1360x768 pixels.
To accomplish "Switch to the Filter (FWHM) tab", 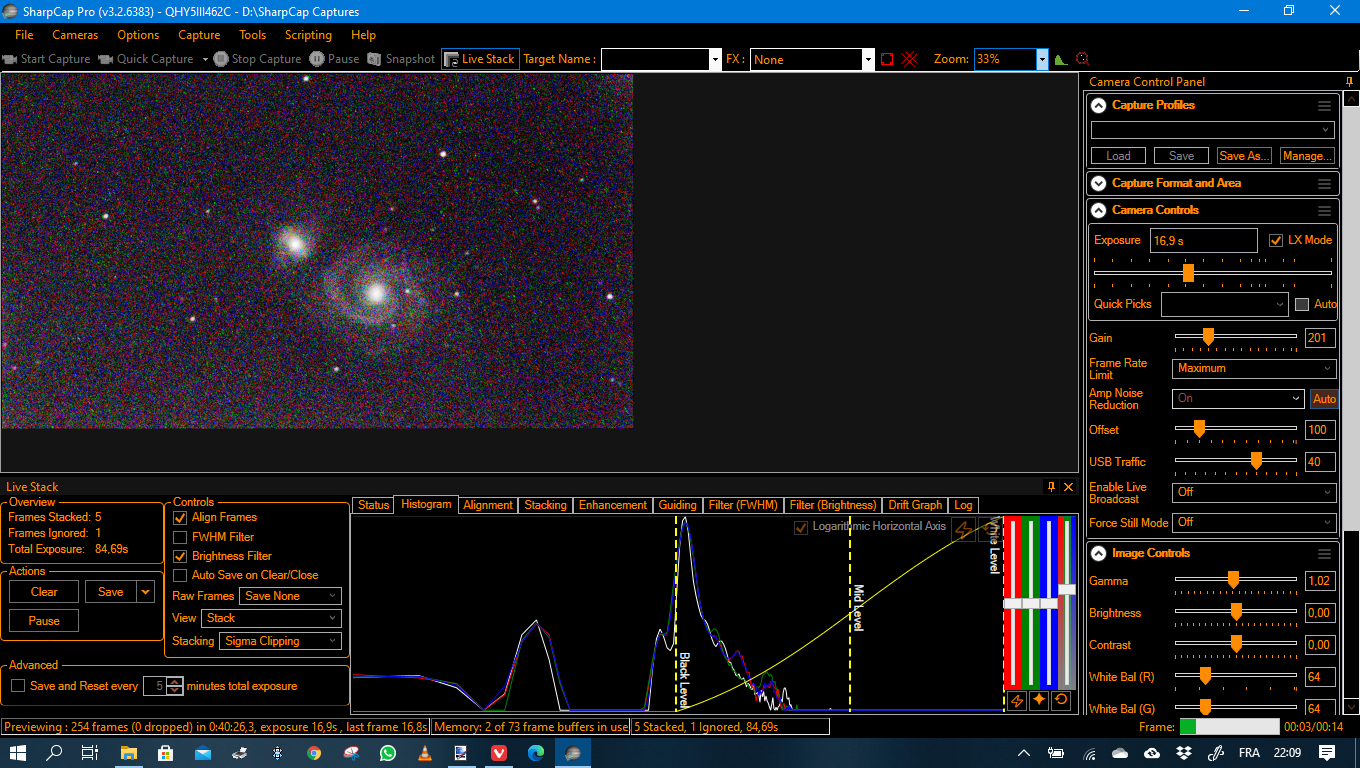I will pos(743,505).
